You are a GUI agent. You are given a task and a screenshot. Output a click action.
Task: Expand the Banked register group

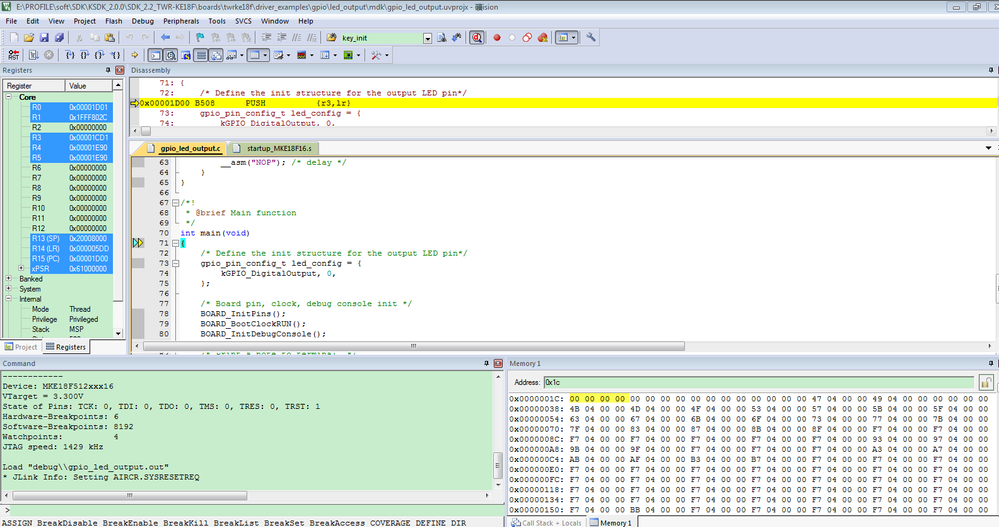click(x=9, y=278)
